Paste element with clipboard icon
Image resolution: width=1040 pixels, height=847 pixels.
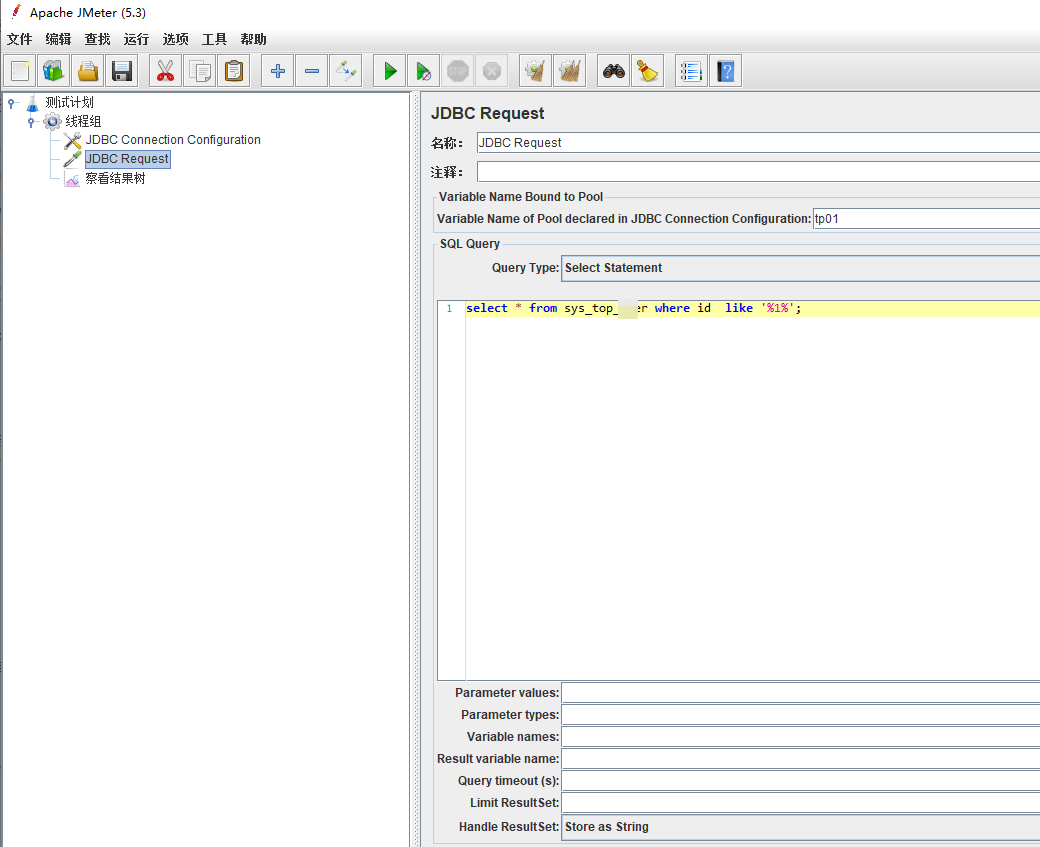233,71
